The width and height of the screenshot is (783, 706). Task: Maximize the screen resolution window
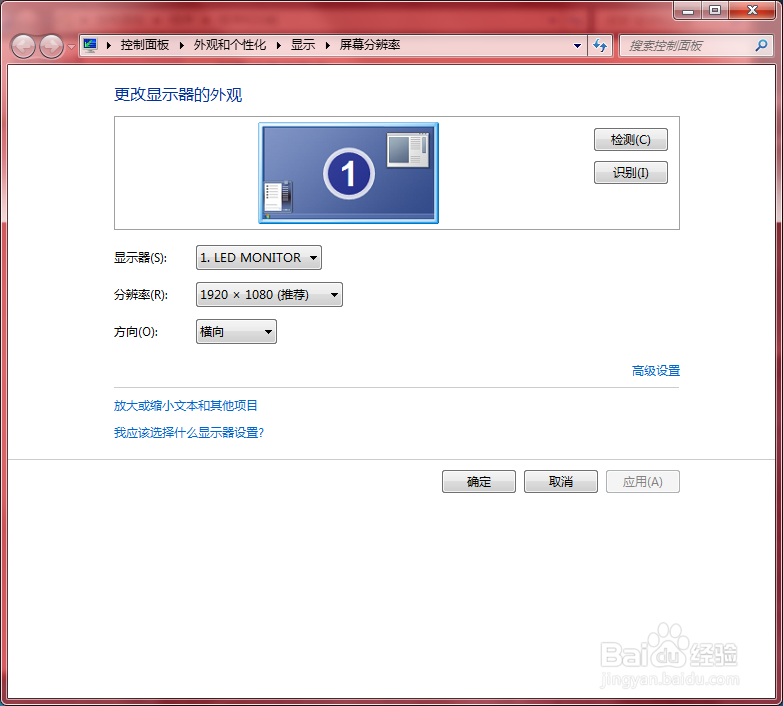click(715, 10)
